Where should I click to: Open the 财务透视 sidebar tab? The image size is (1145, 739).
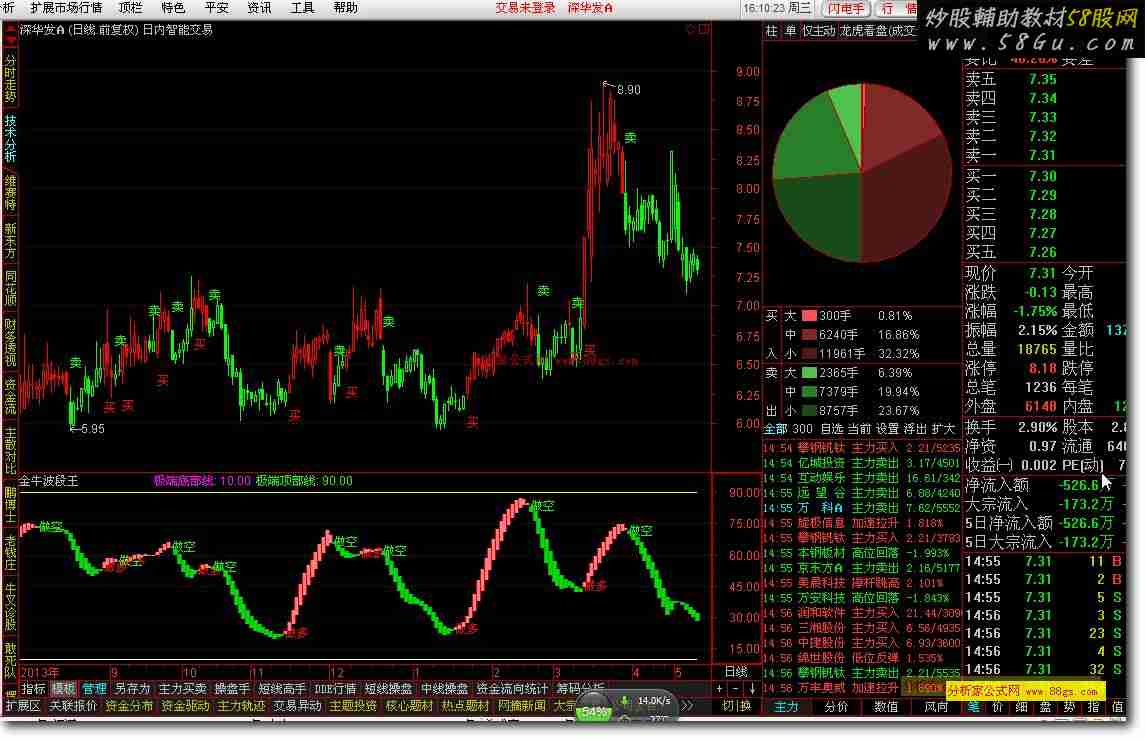[x=9, y=341]
